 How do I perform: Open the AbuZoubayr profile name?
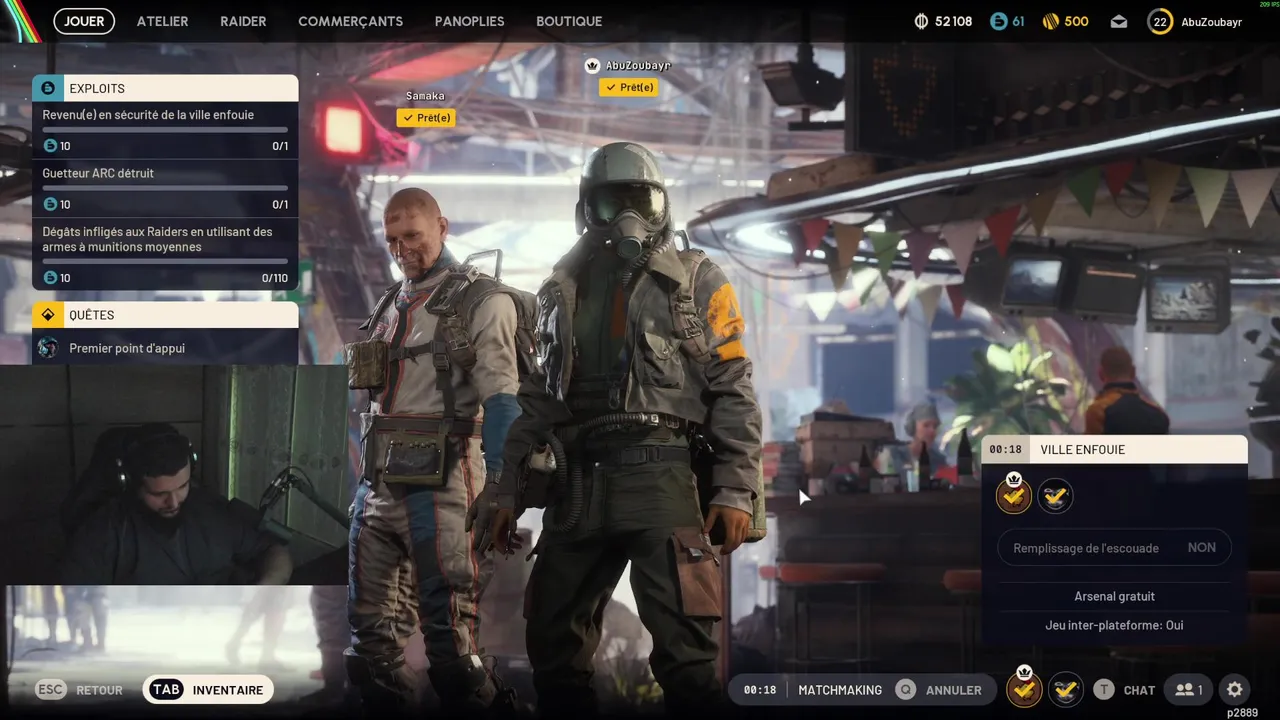pos(1211,21)
